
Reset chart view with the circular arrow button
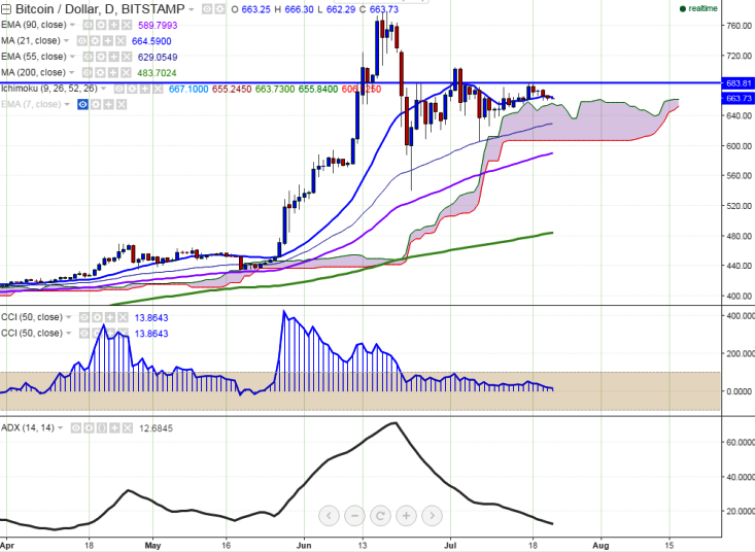pos(380,516)
